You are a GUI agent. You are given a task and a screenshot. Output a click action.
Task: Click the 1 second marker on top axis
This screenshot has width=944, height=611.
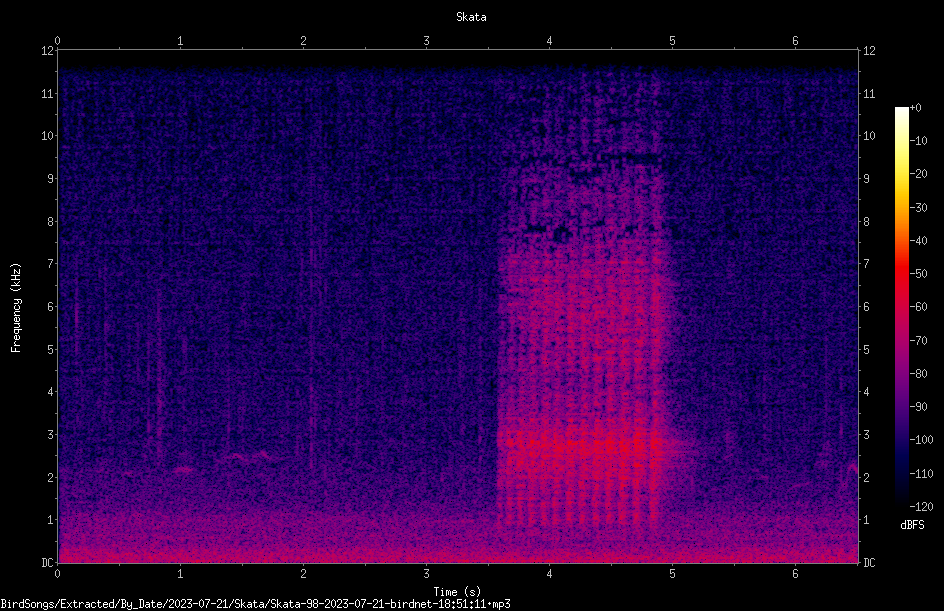click(180, 41)
